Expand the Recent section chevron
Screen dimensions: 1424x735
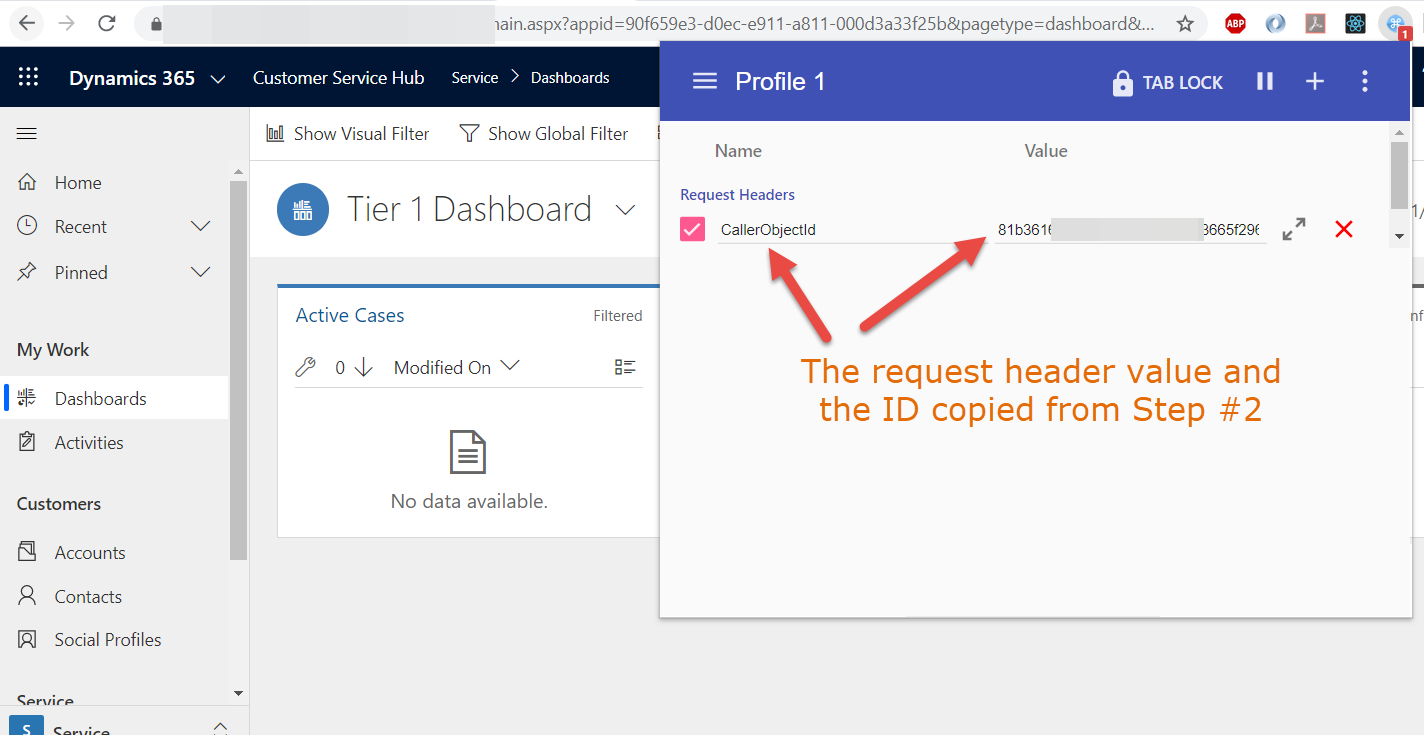point(200,227)
